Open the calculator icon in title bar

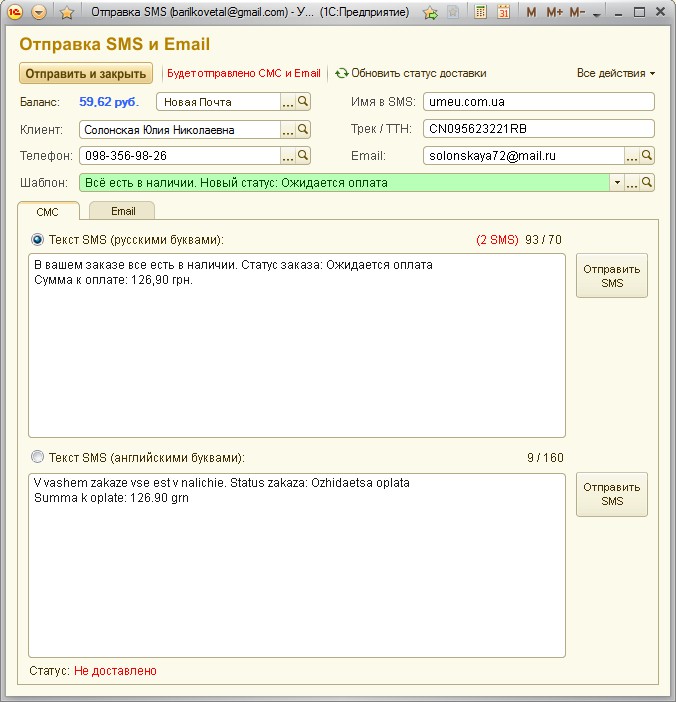[x=480, y=13]
